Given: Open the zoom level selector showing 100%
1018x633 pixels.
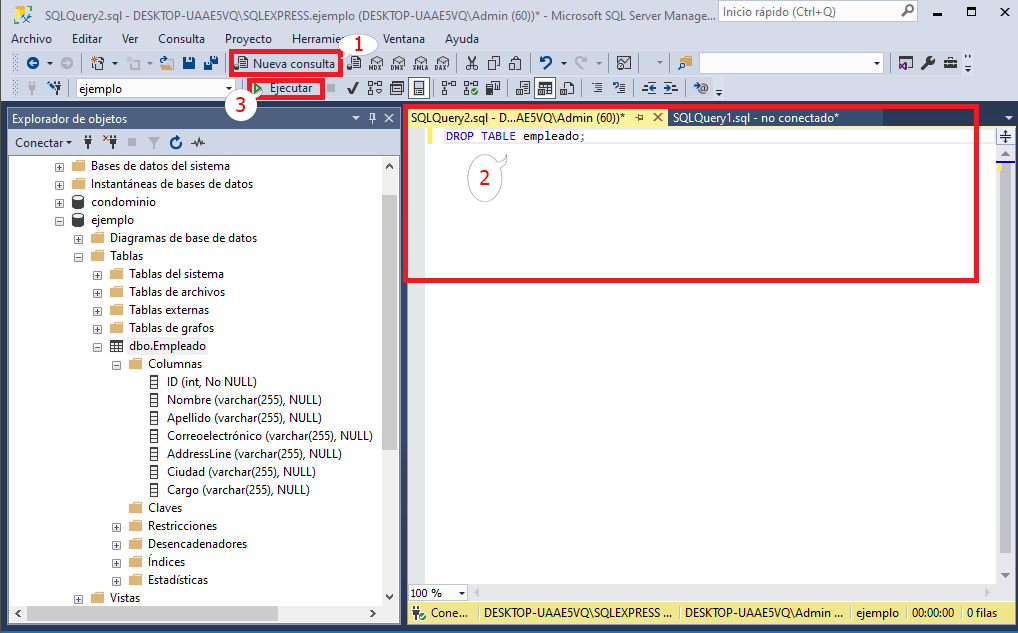Looking at the screenshot, I should (437, 592).
